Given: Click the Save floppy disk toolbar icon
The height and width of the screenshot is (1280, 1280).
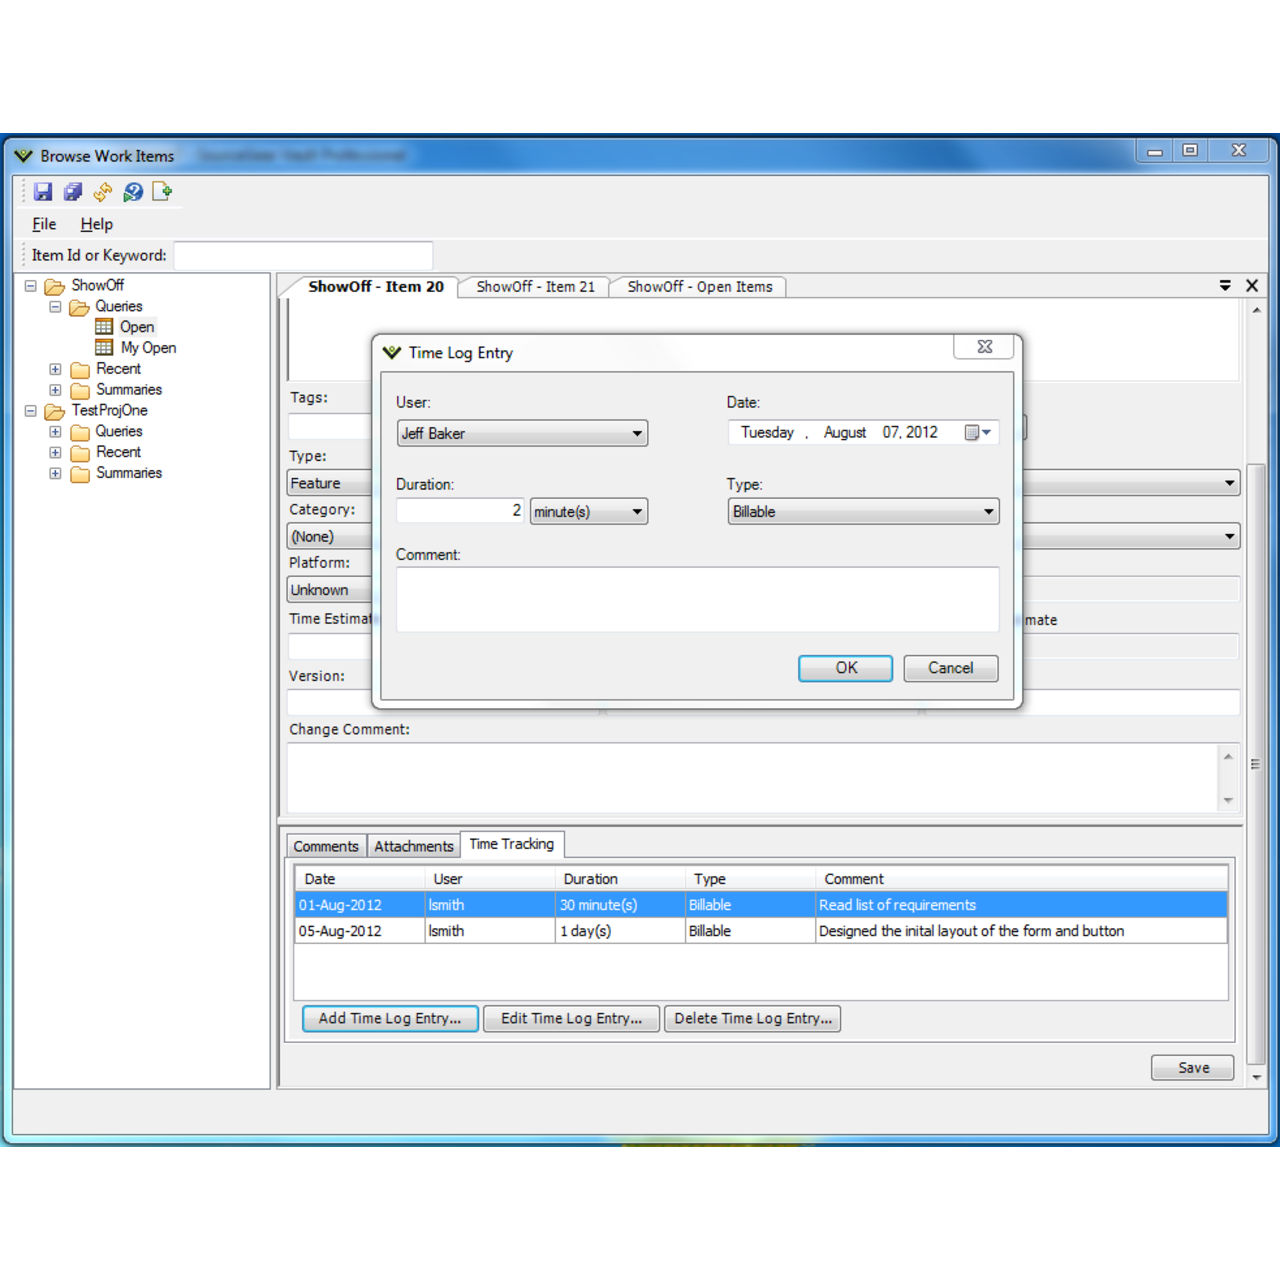Looking at the screenshot, I should [x=42, y=192].
